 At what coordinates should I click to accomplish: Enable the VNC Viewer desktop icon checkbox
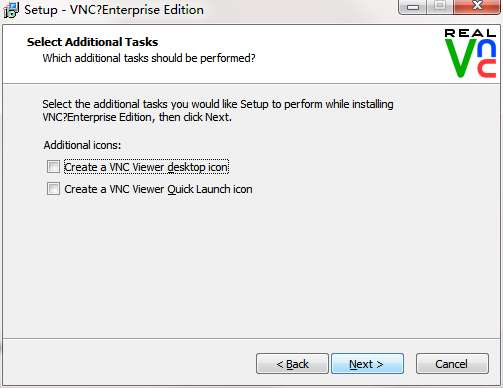click(53, 167)
